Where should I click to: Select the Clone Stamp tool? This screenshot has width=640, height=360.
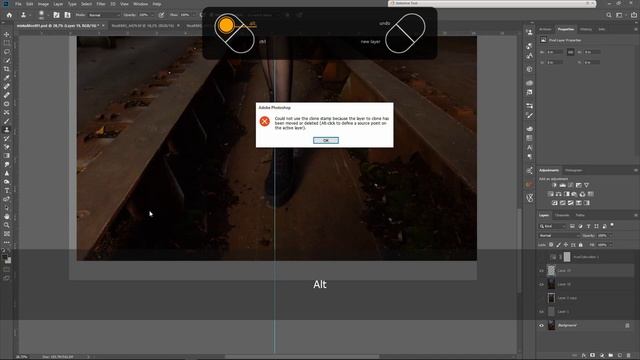coord(7,129)
